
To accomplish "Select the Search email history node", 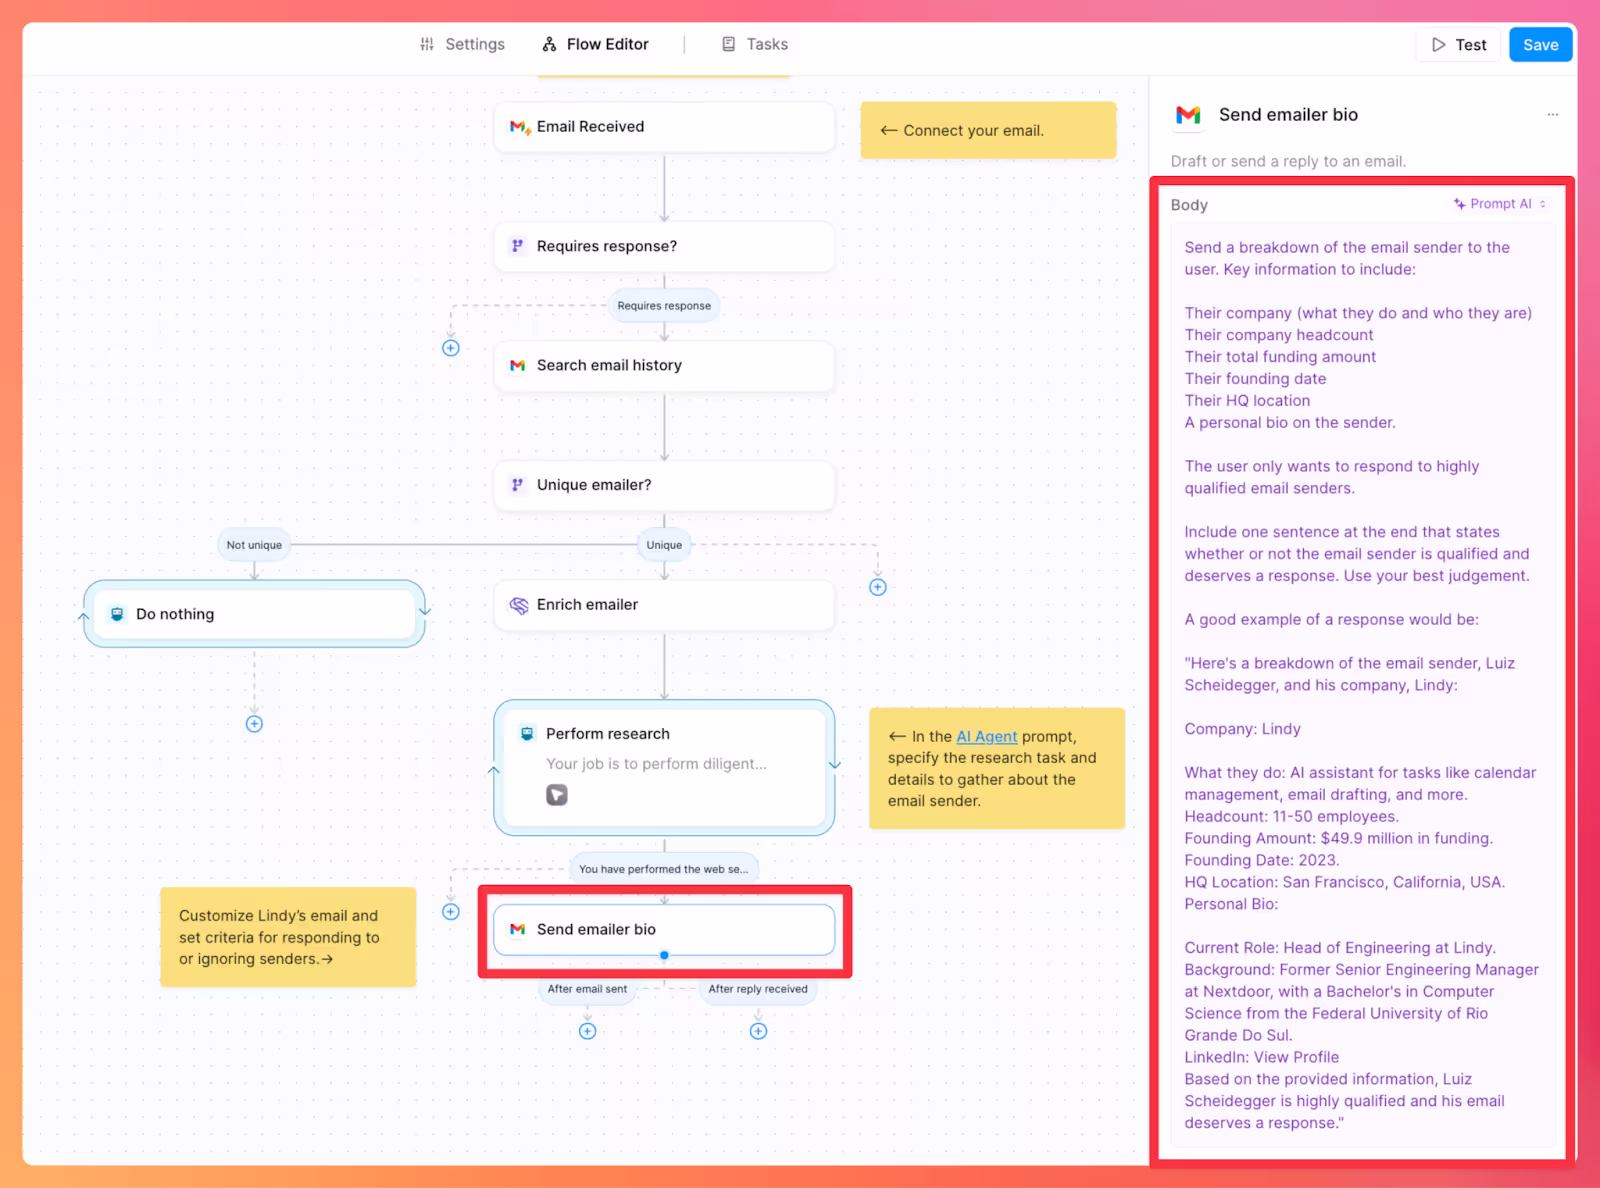I will pos(664,366).
